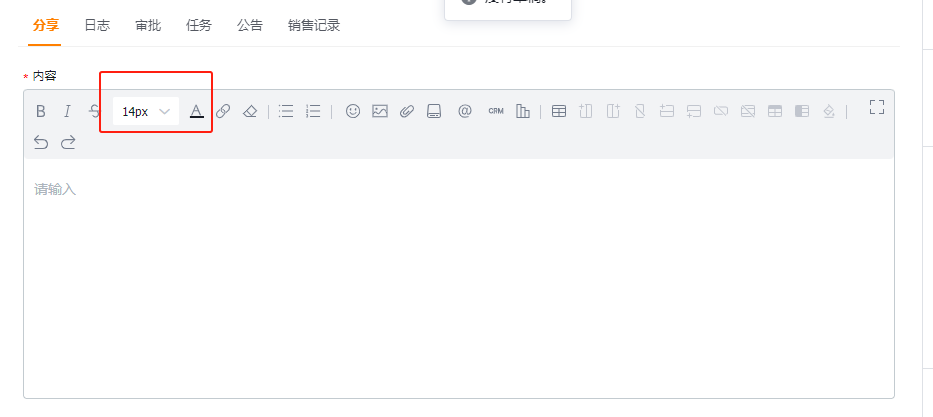This screenshot has height=417, width=933.
Task: Clear formatting with the eraser icon
Action: (x=250, y=111)
